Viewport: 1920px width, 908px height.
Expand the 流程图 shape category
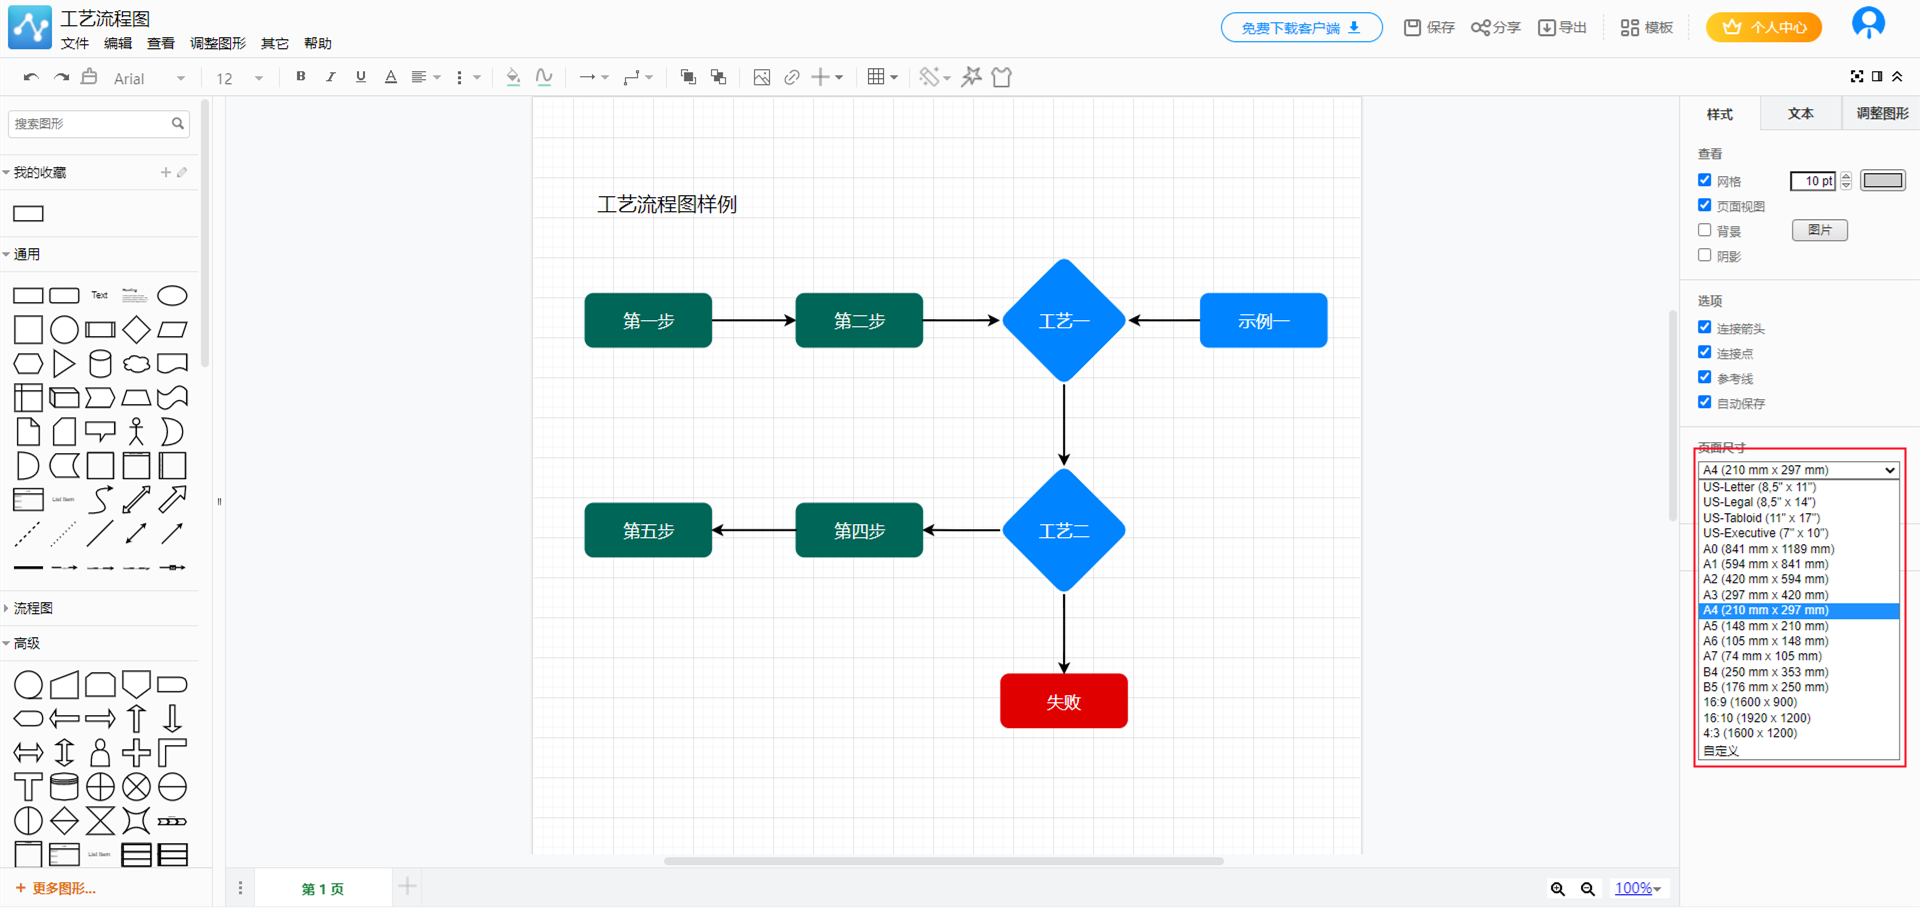[x=33, y=608]
